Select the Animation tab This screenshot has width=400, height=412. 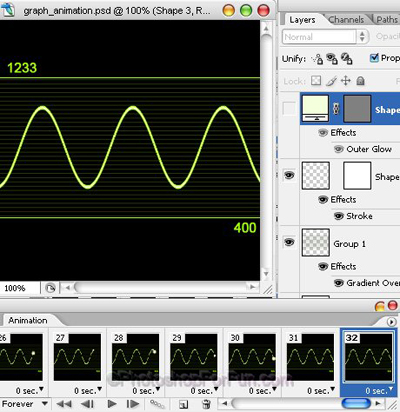click(x=28, y=321)
